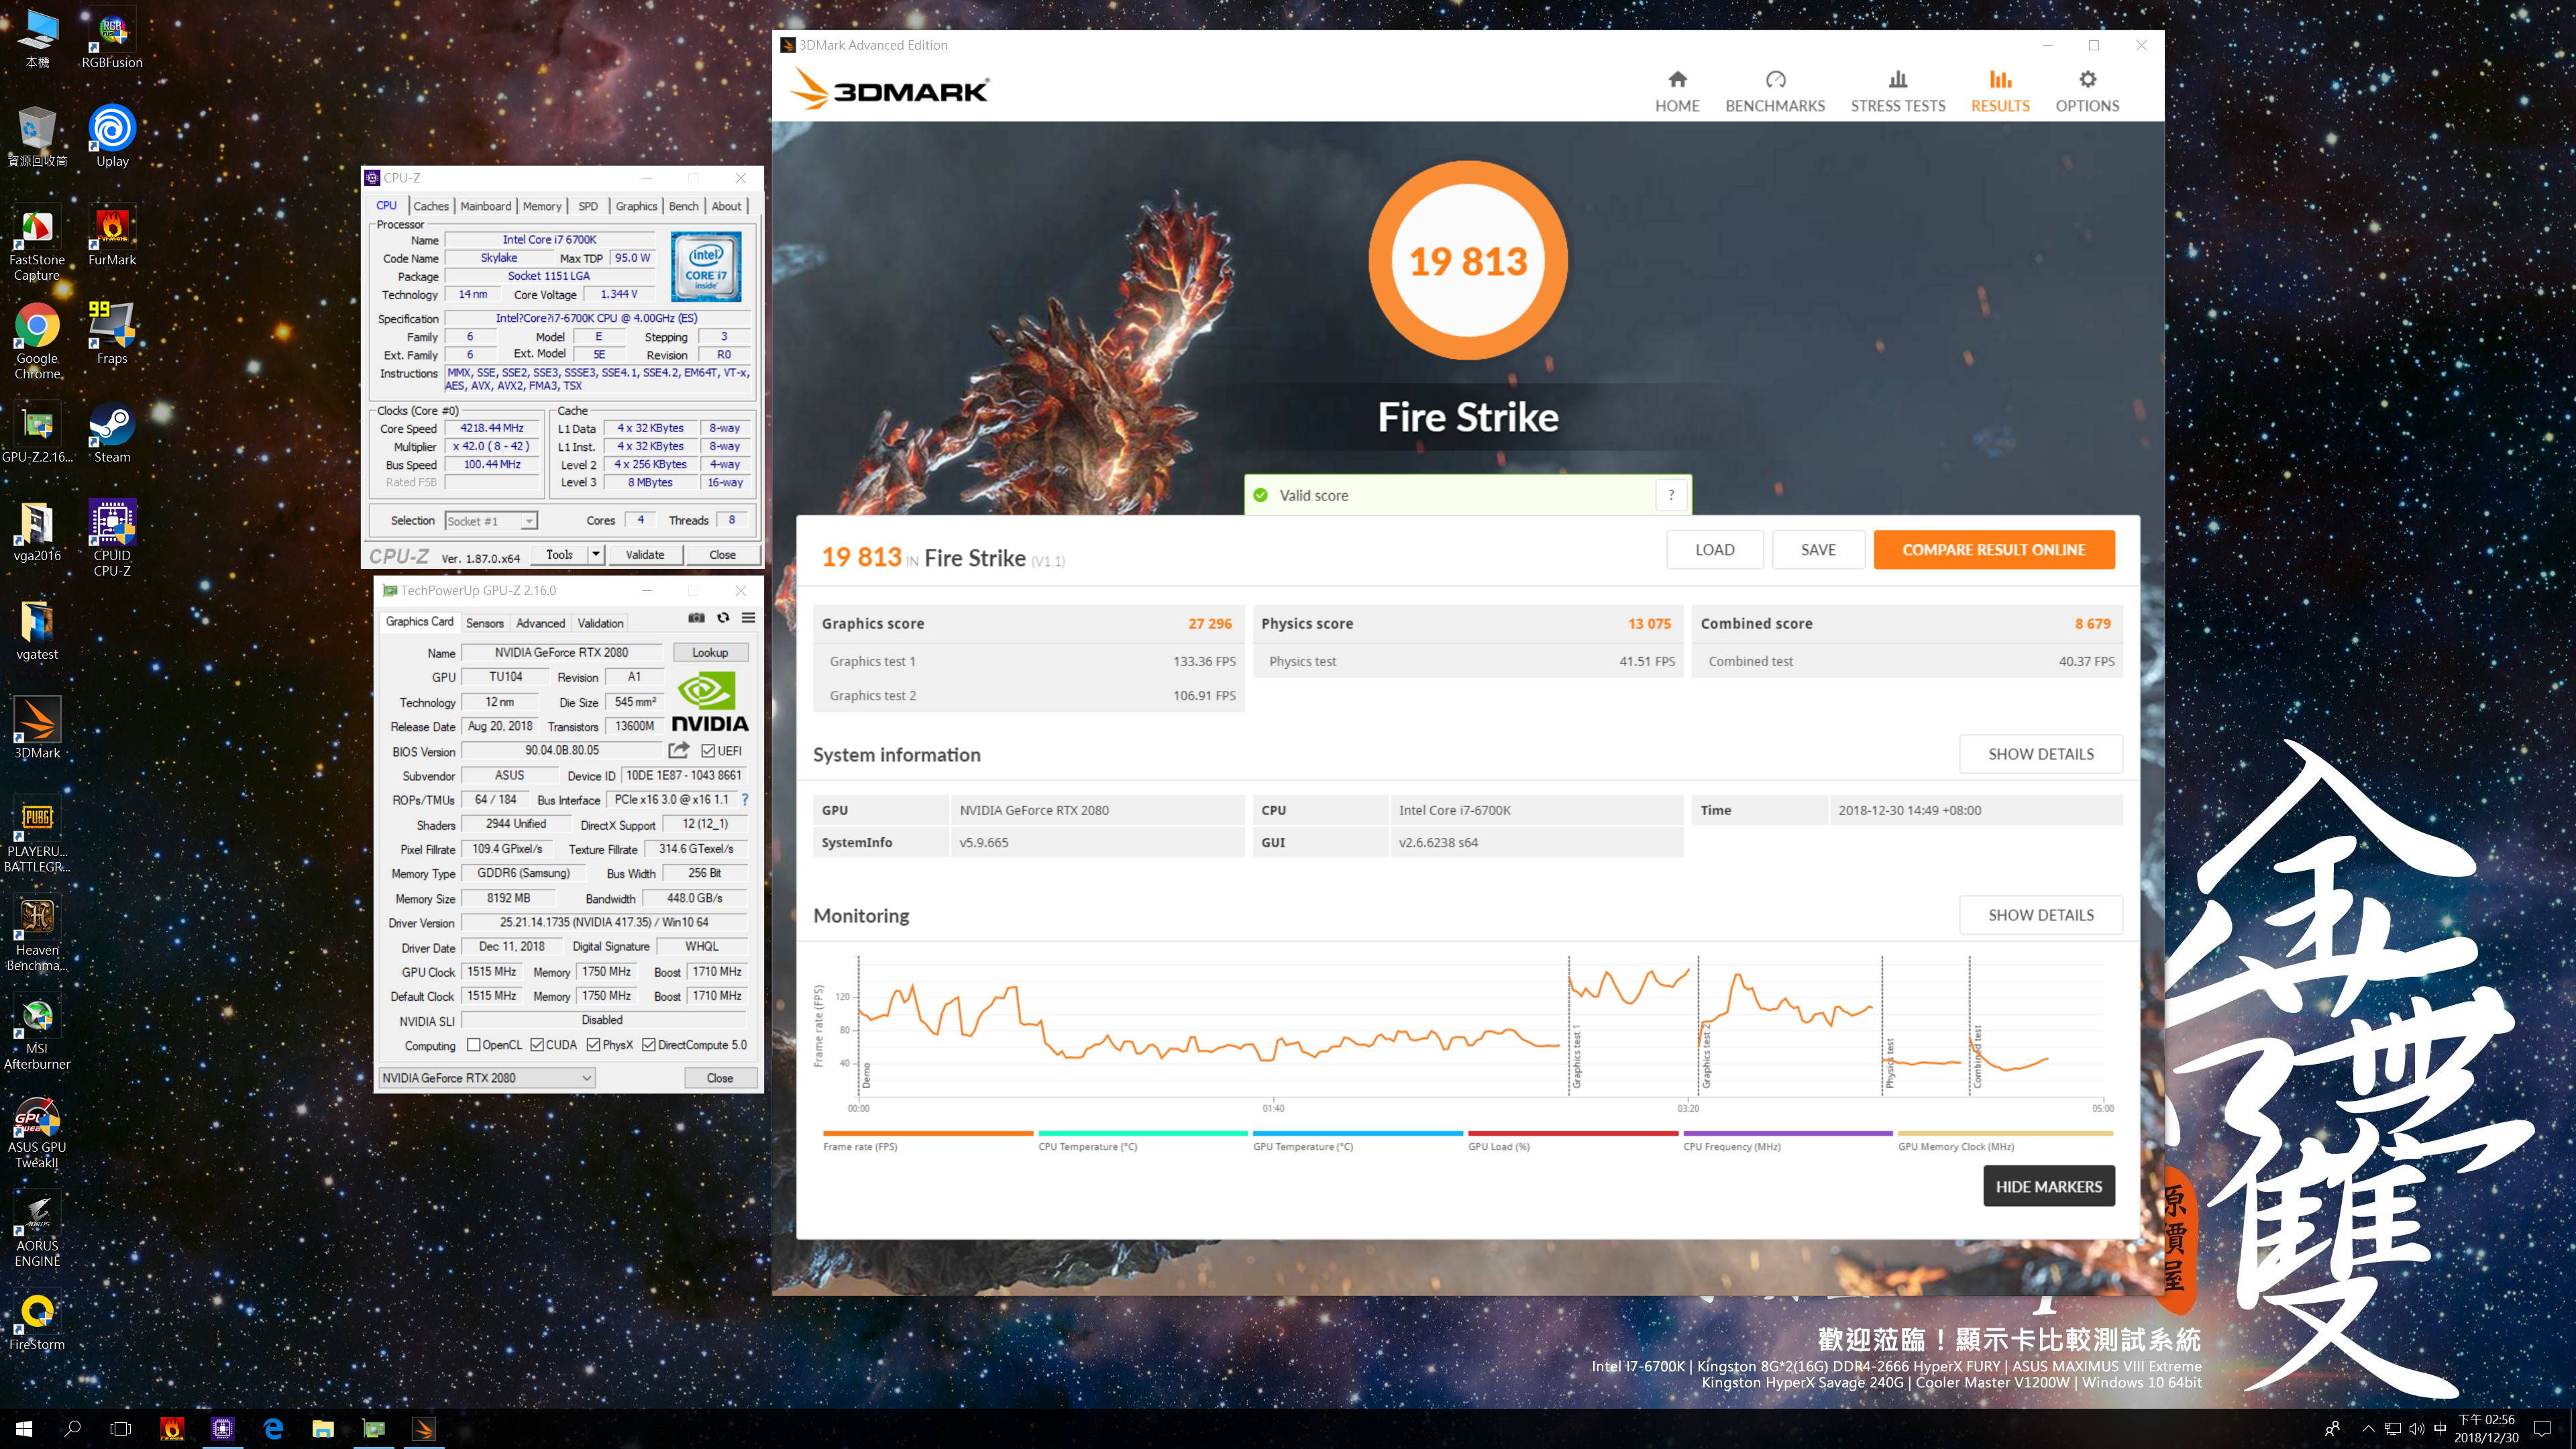Toggle DirectCompute 5.0 checkbox
The width and height of the screenshot is (2576, 1449).
click(x=649, y=1045)
